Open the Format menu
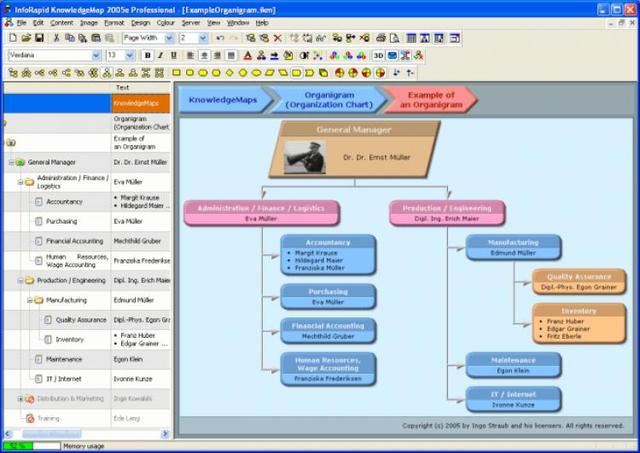Image resolution: width=640 pixels, height=453 pixels. (x=114, y=23)
